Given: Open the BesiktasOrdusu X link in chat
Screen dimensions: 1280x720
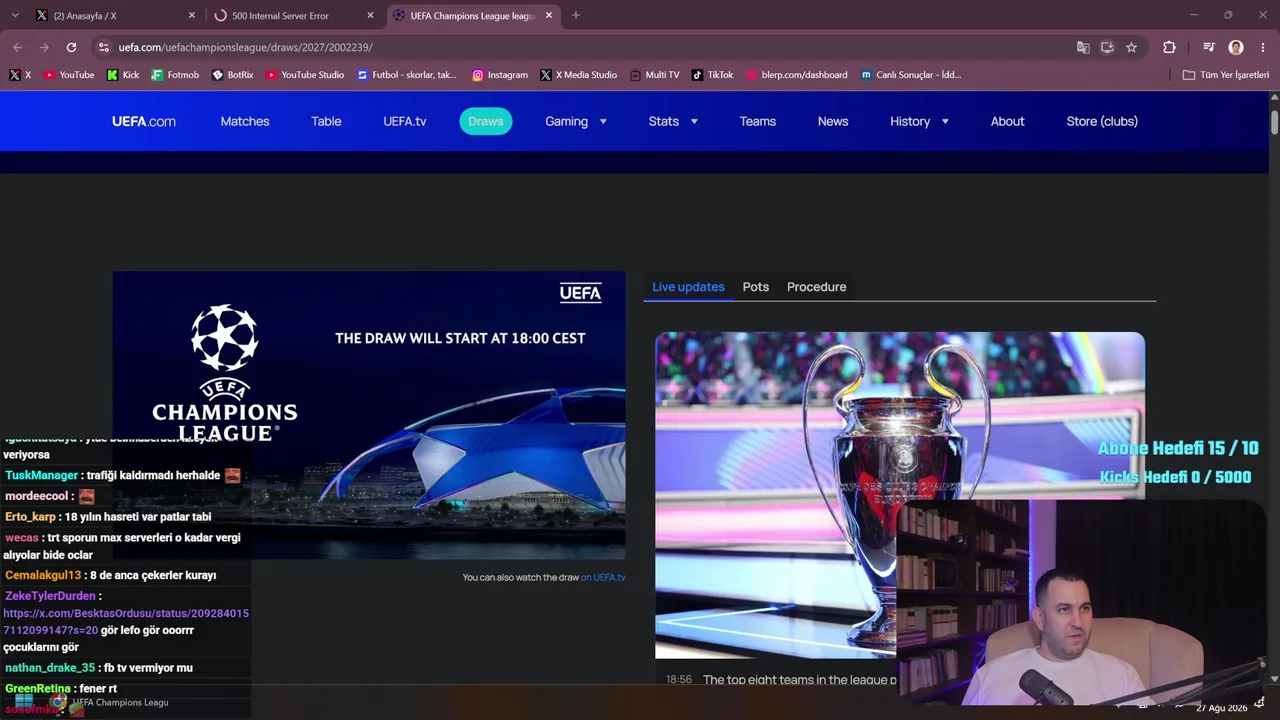Looking at the screenshot, I should coord(126,622).
